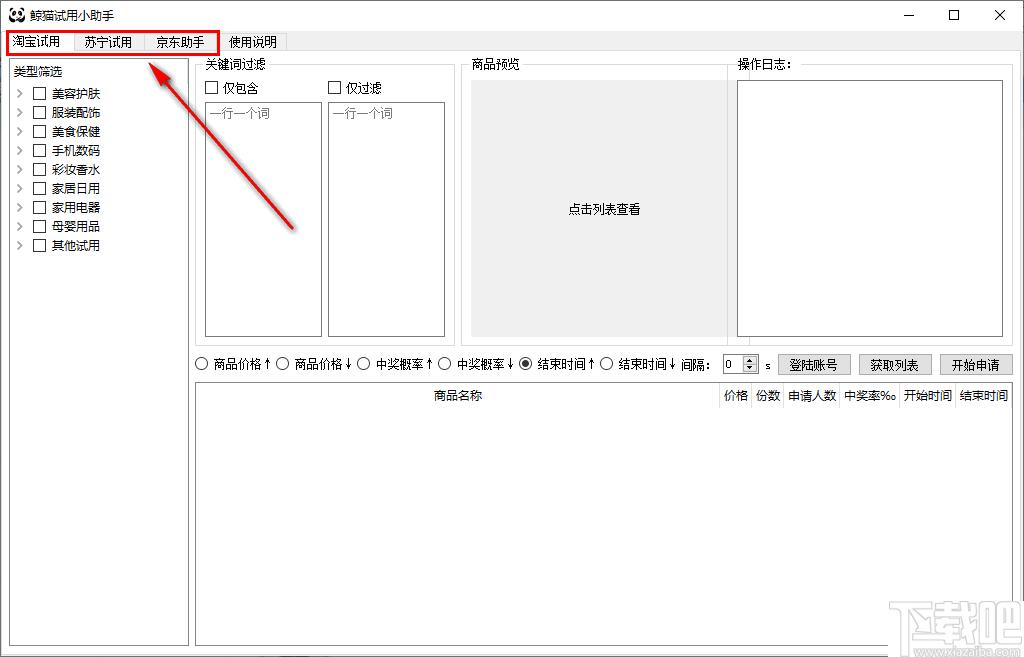Minimize the 鲸猫试用小助手 window
Screen dimensions: 1024x657
tap(909, 15)
